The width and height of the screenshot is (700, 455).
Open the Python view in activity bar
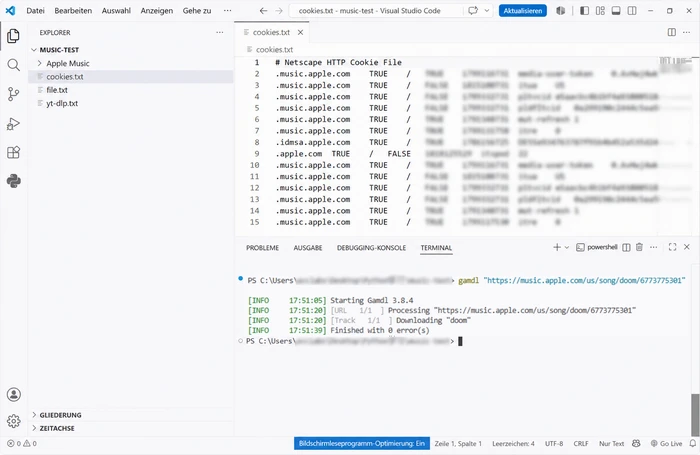click(x=13, y=181)
